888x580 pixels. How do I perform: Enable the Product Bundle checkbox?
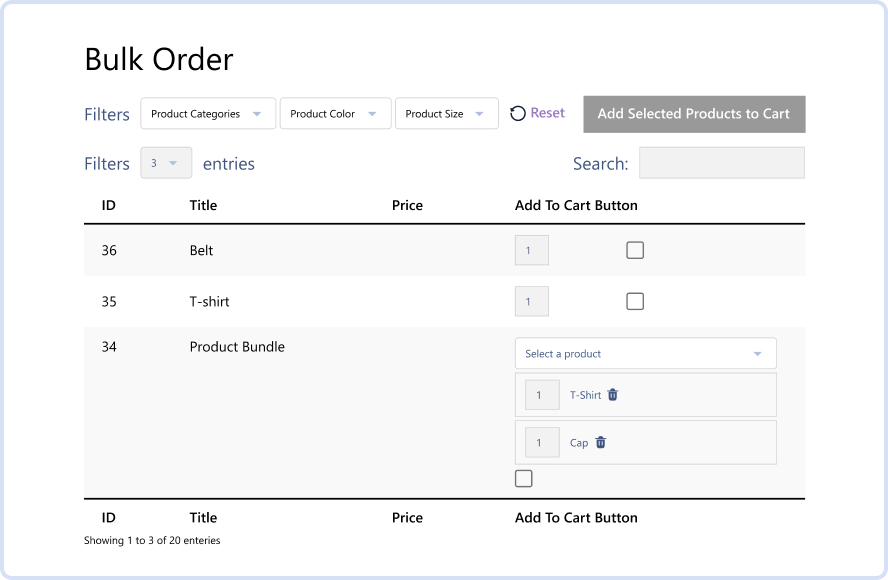523,478
